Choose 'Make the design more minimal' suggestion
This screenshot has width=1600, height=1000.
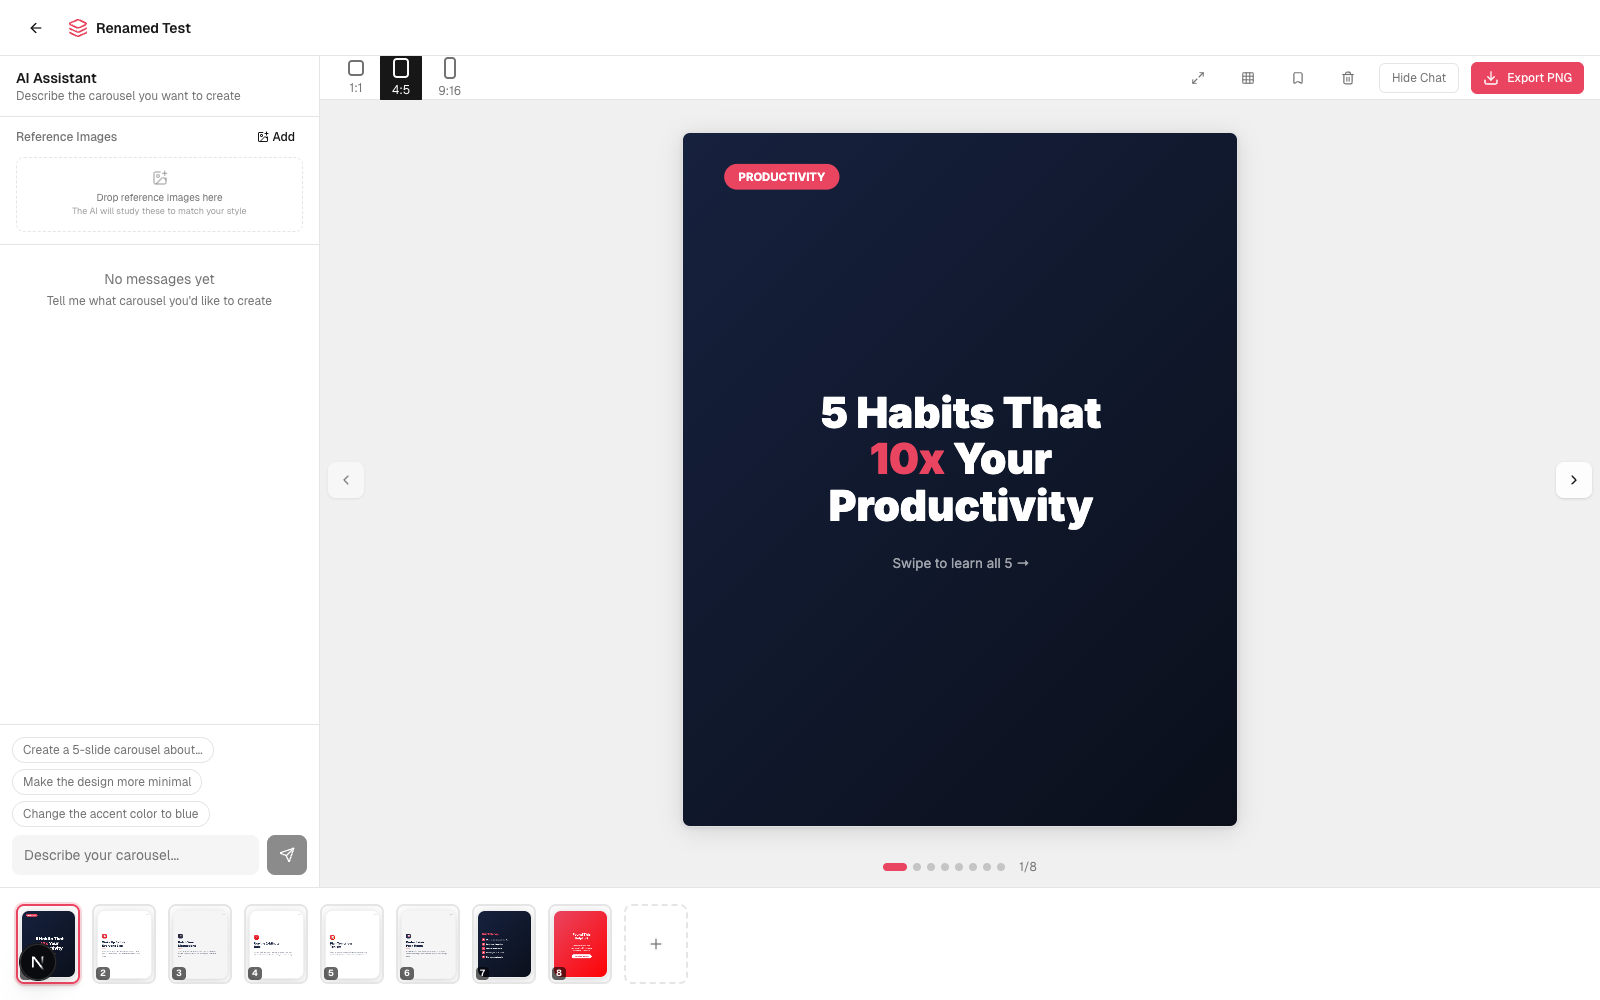(x=107, y=782)
